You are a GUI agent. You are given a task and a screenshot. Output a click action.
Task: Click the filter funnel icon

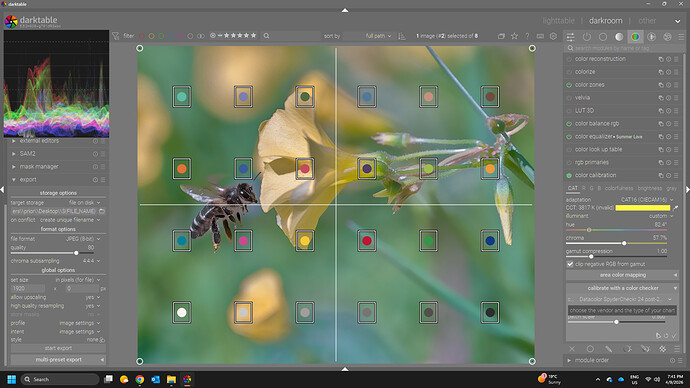coord(116,36)
